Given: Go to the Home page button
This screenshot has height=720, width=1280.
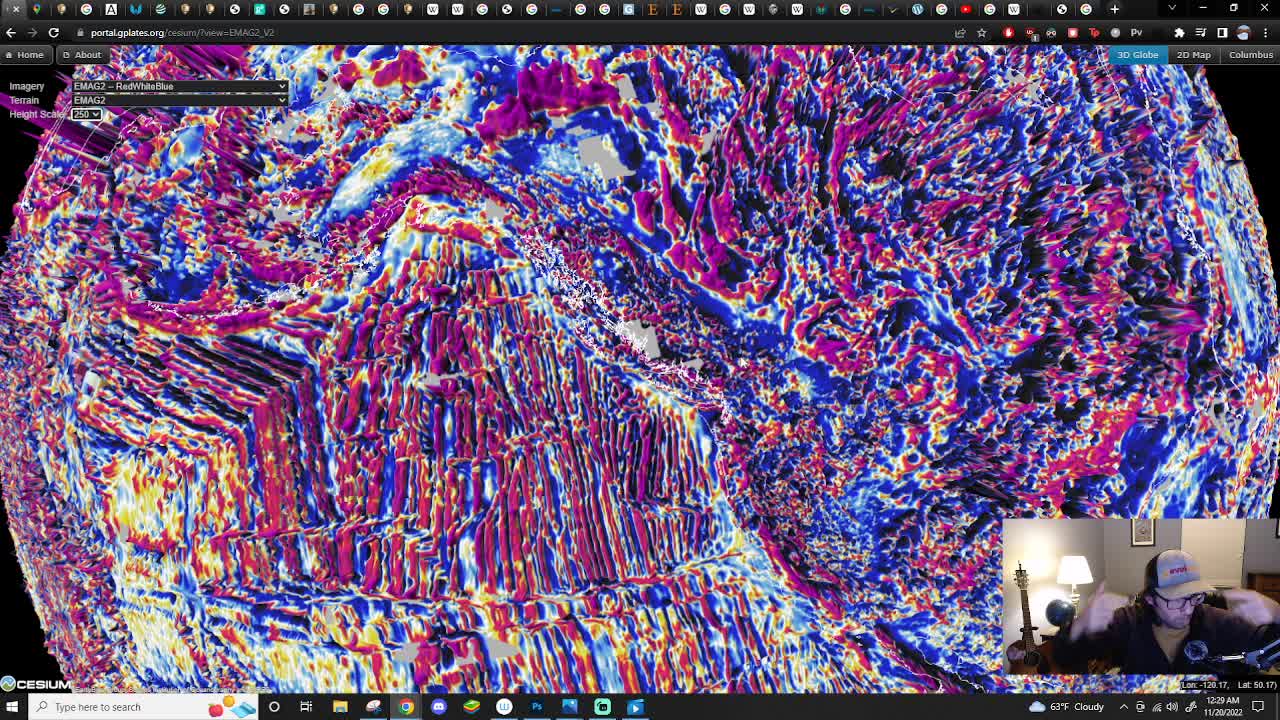Looking at the screenshot, I should 24,55.
